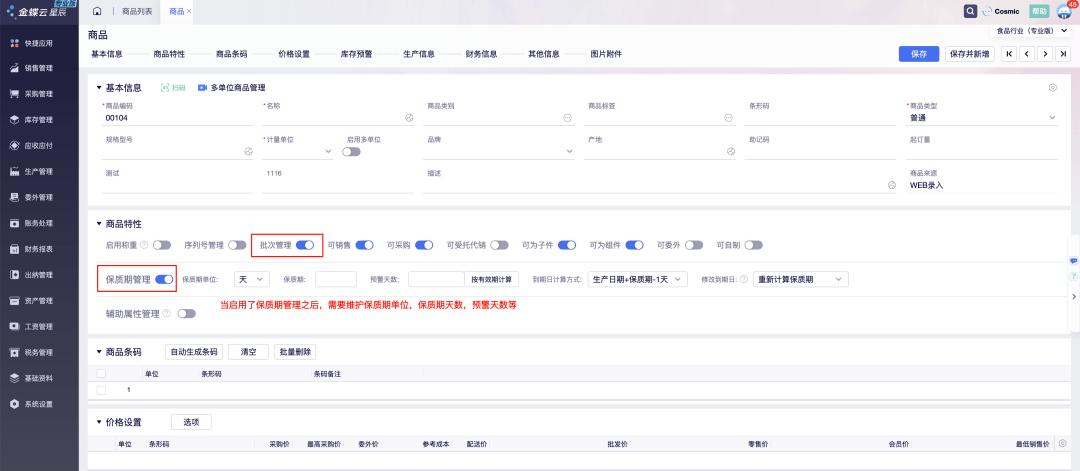Screen dimensions: 1080x471
Task: Toggle the 启用称重 switch
Action: pyautogui.click(x=162, y=244)
